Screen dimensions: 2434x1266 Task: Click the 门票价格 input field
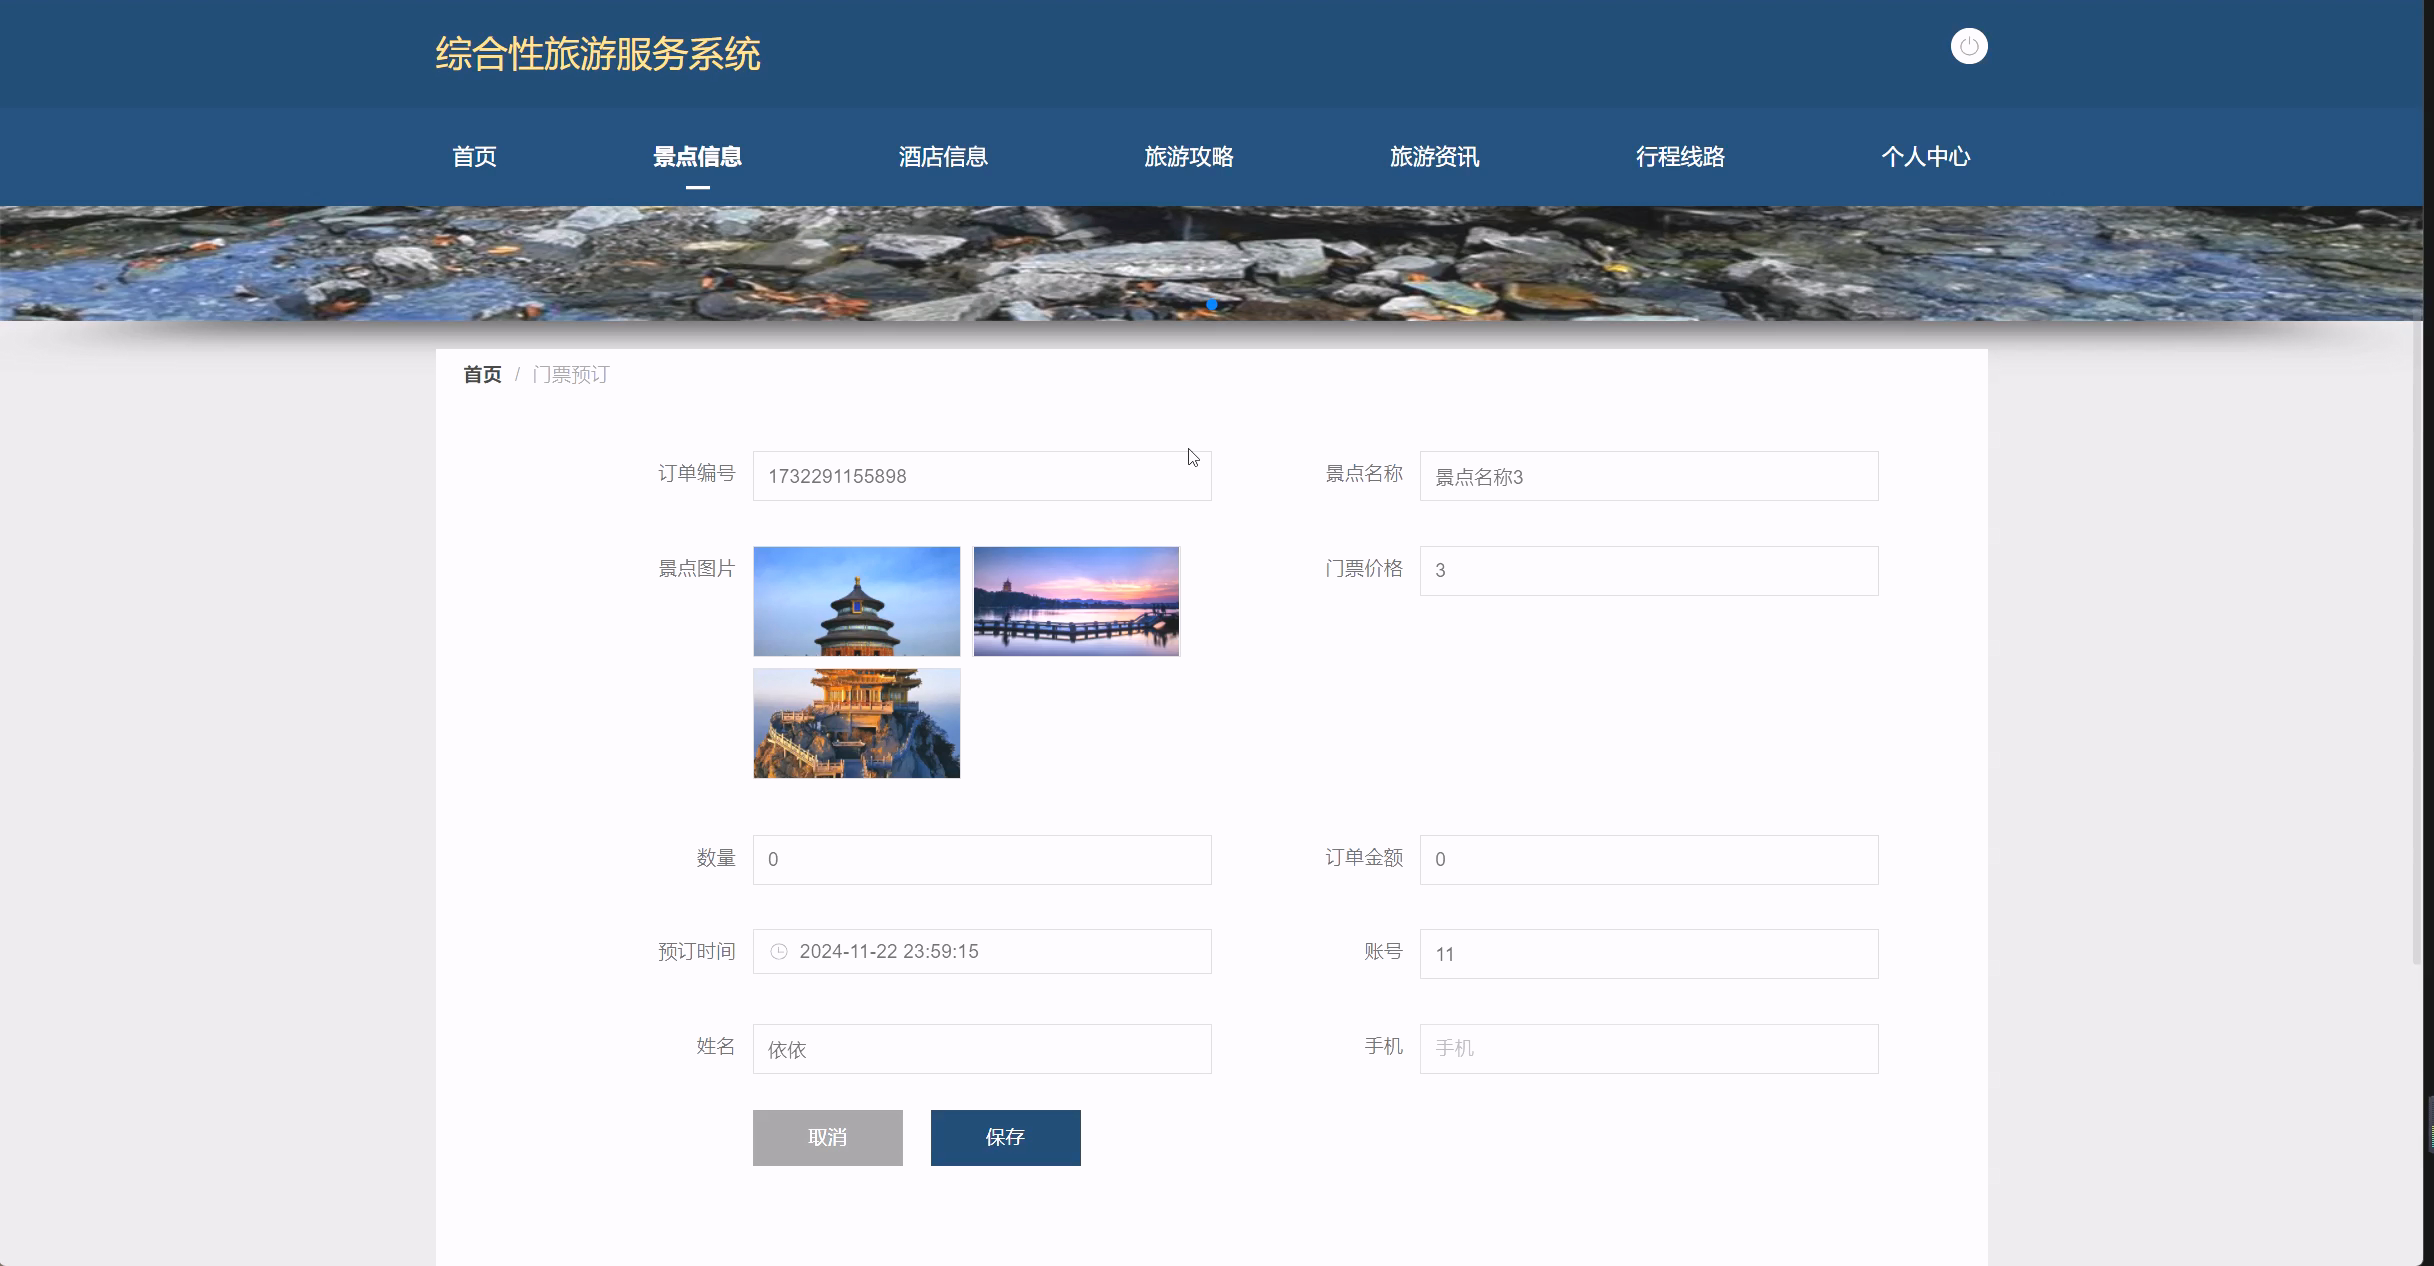point(1649,571)
